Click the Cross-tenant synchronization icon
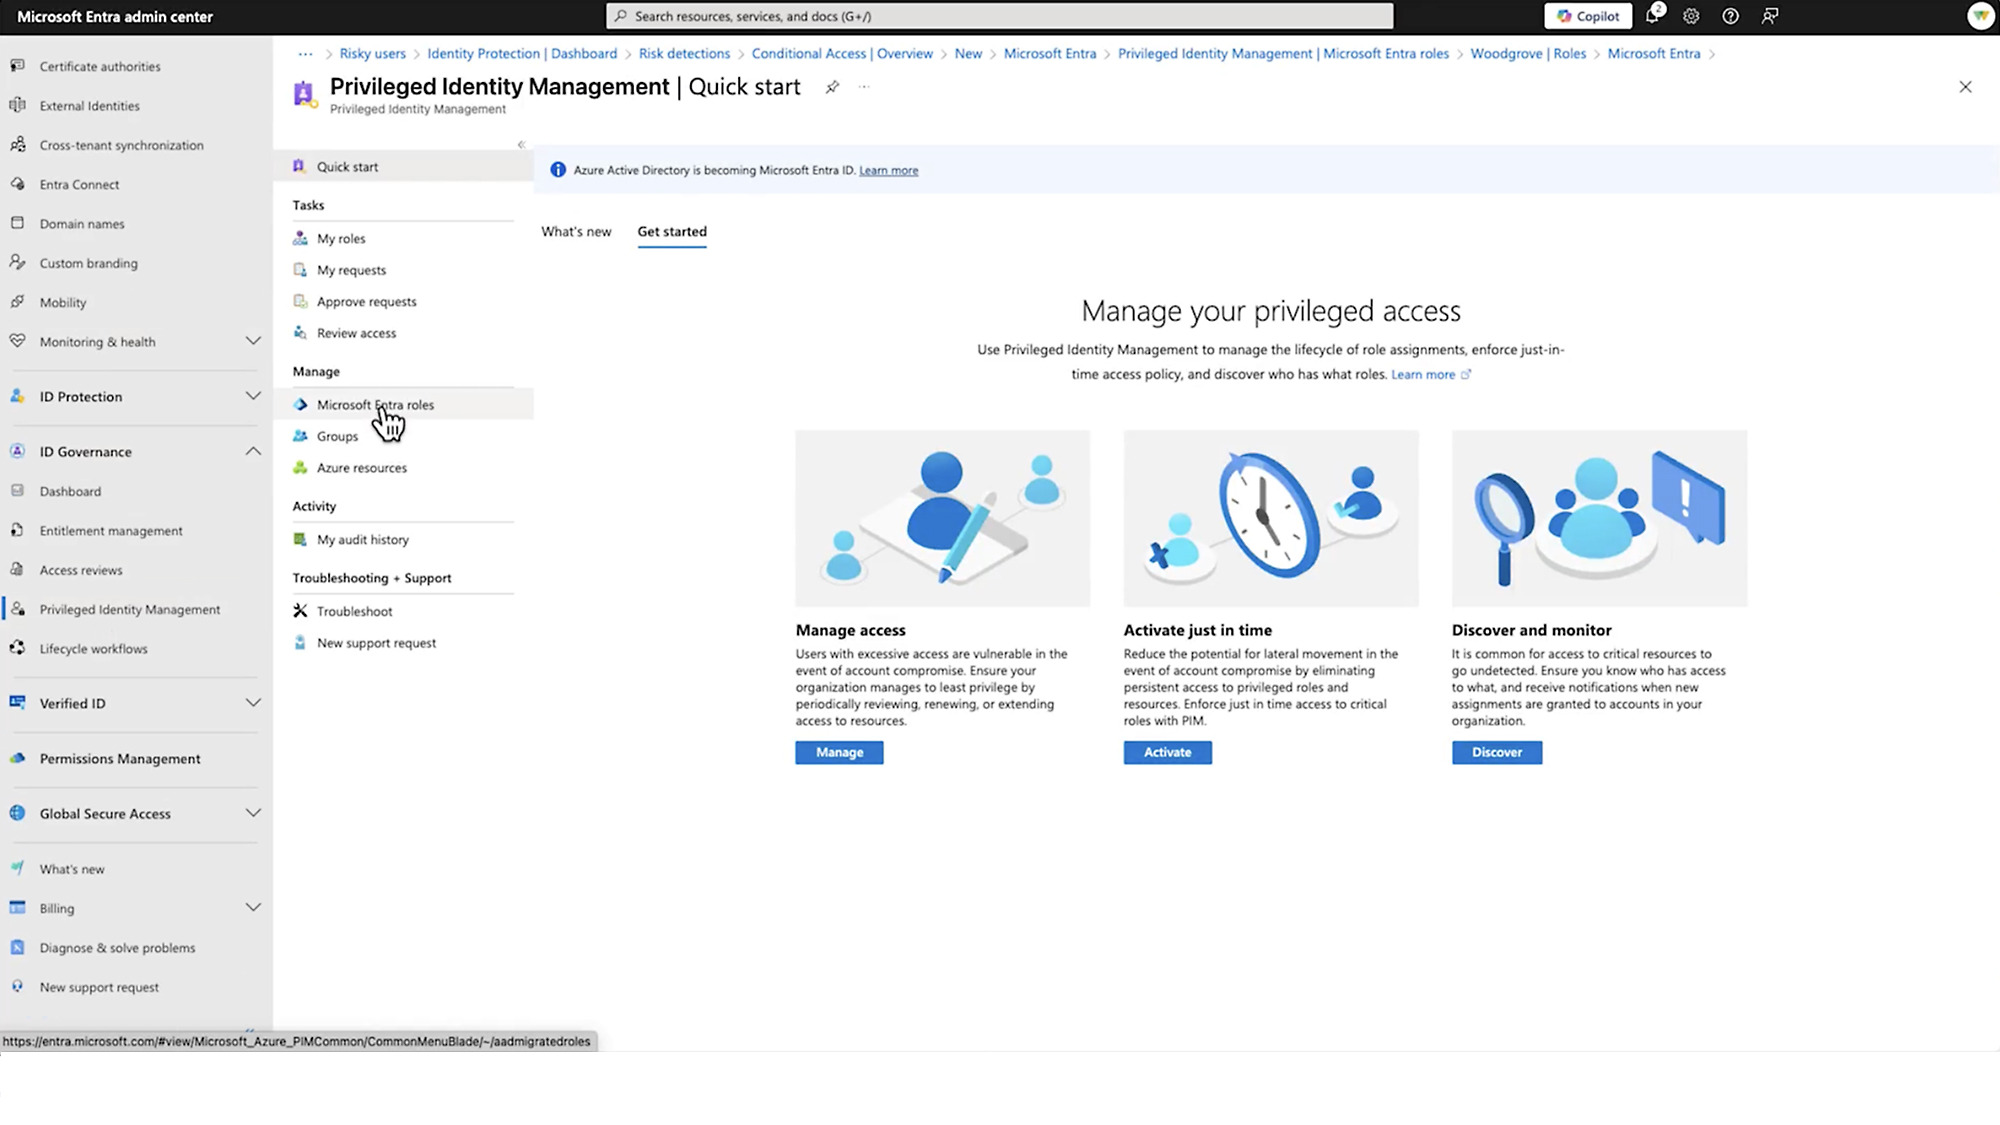The height and width of the screenshot is (1125, 2000). 17,145
